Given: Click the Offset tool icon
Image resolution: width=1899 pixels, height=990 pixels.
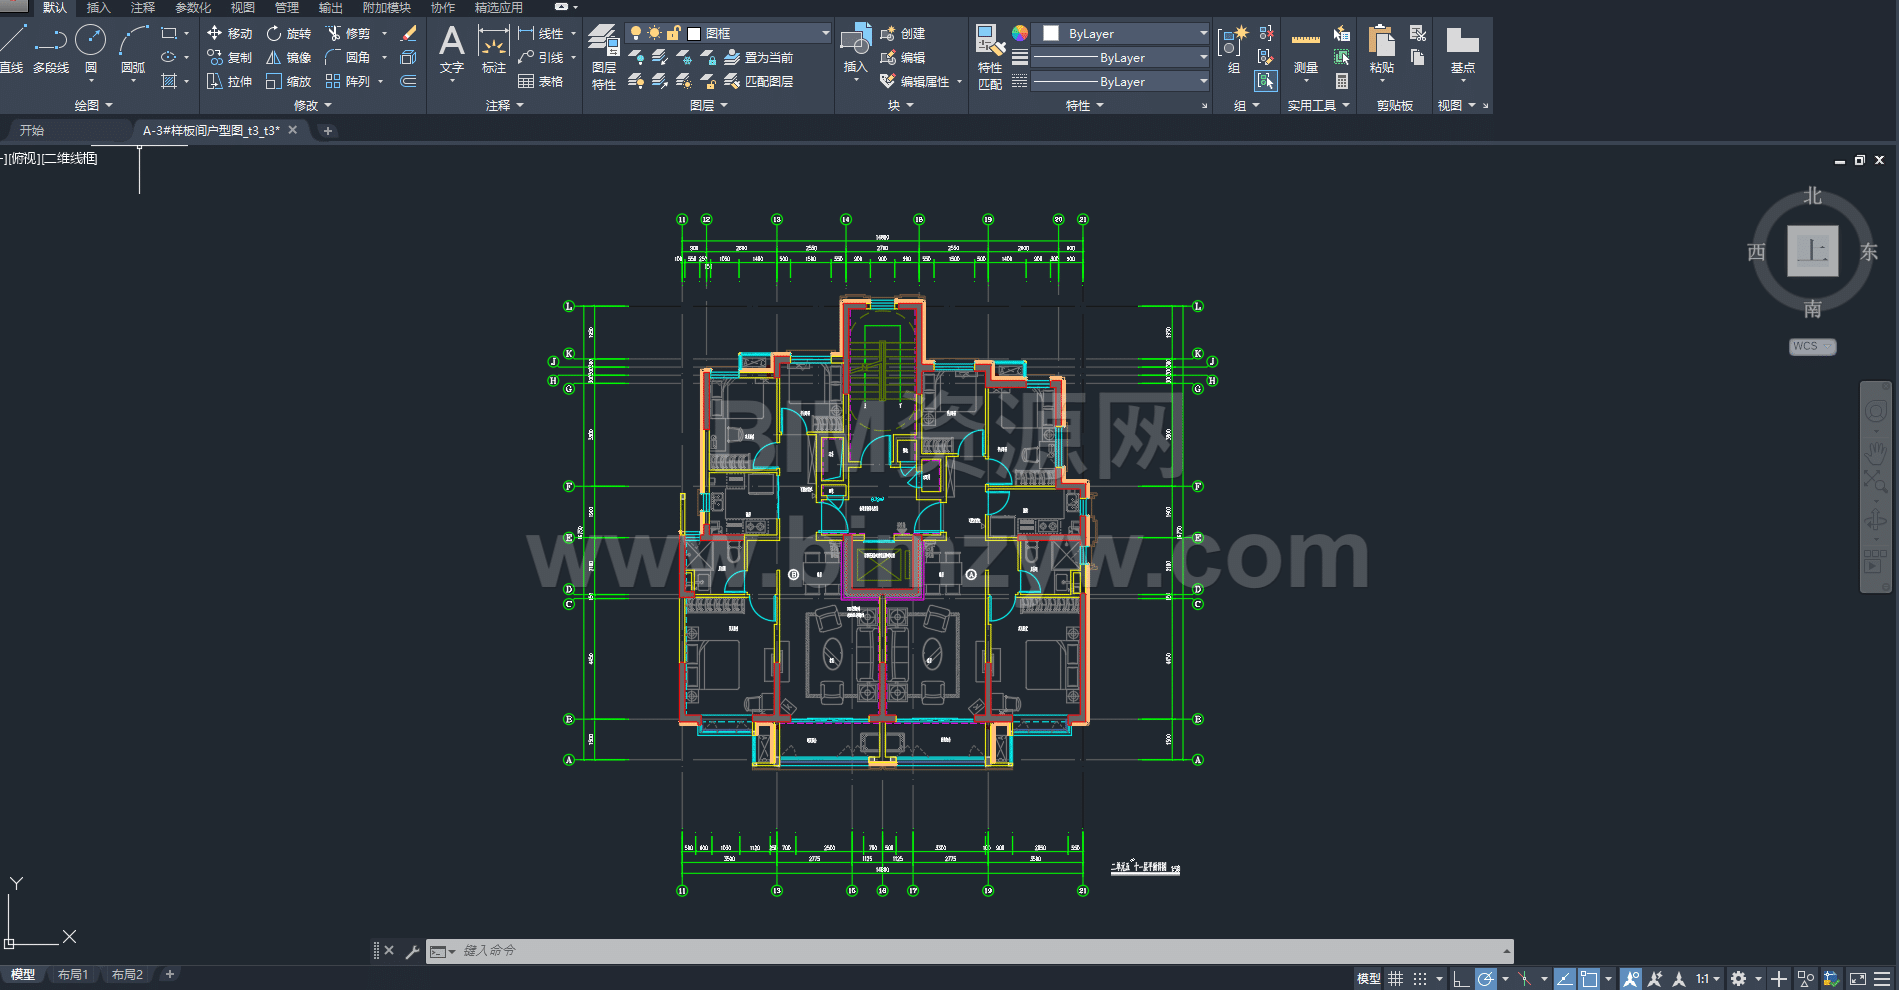Looking at the screenshot, I should click(408, 81).
